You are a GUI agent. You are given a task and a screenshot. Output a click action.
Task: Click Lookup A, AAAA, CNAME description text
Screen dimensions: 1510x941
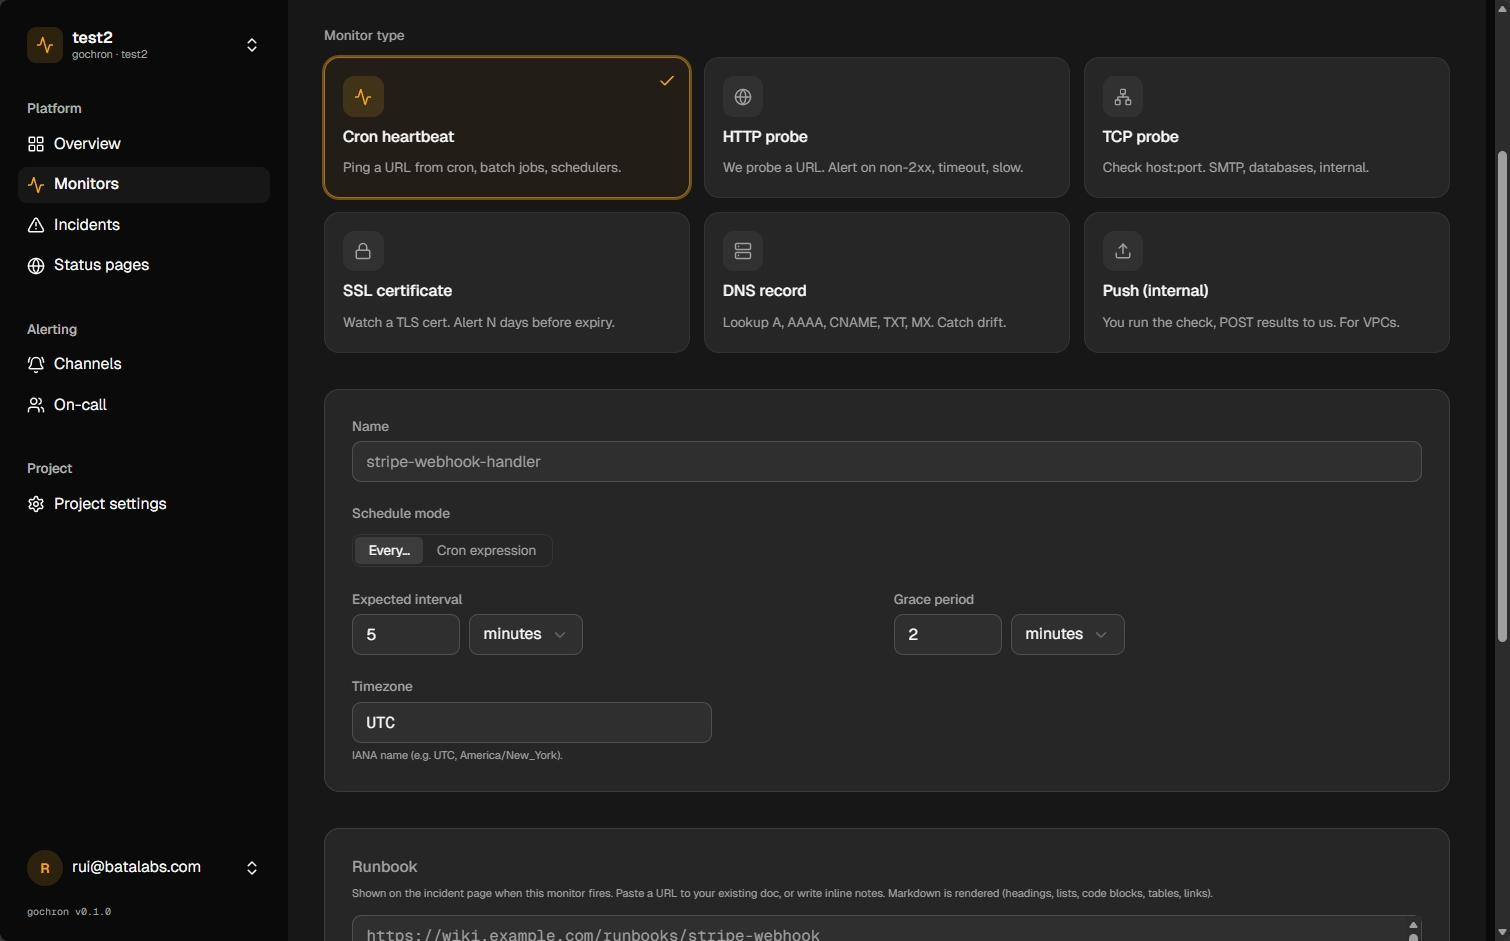[865, 323]
